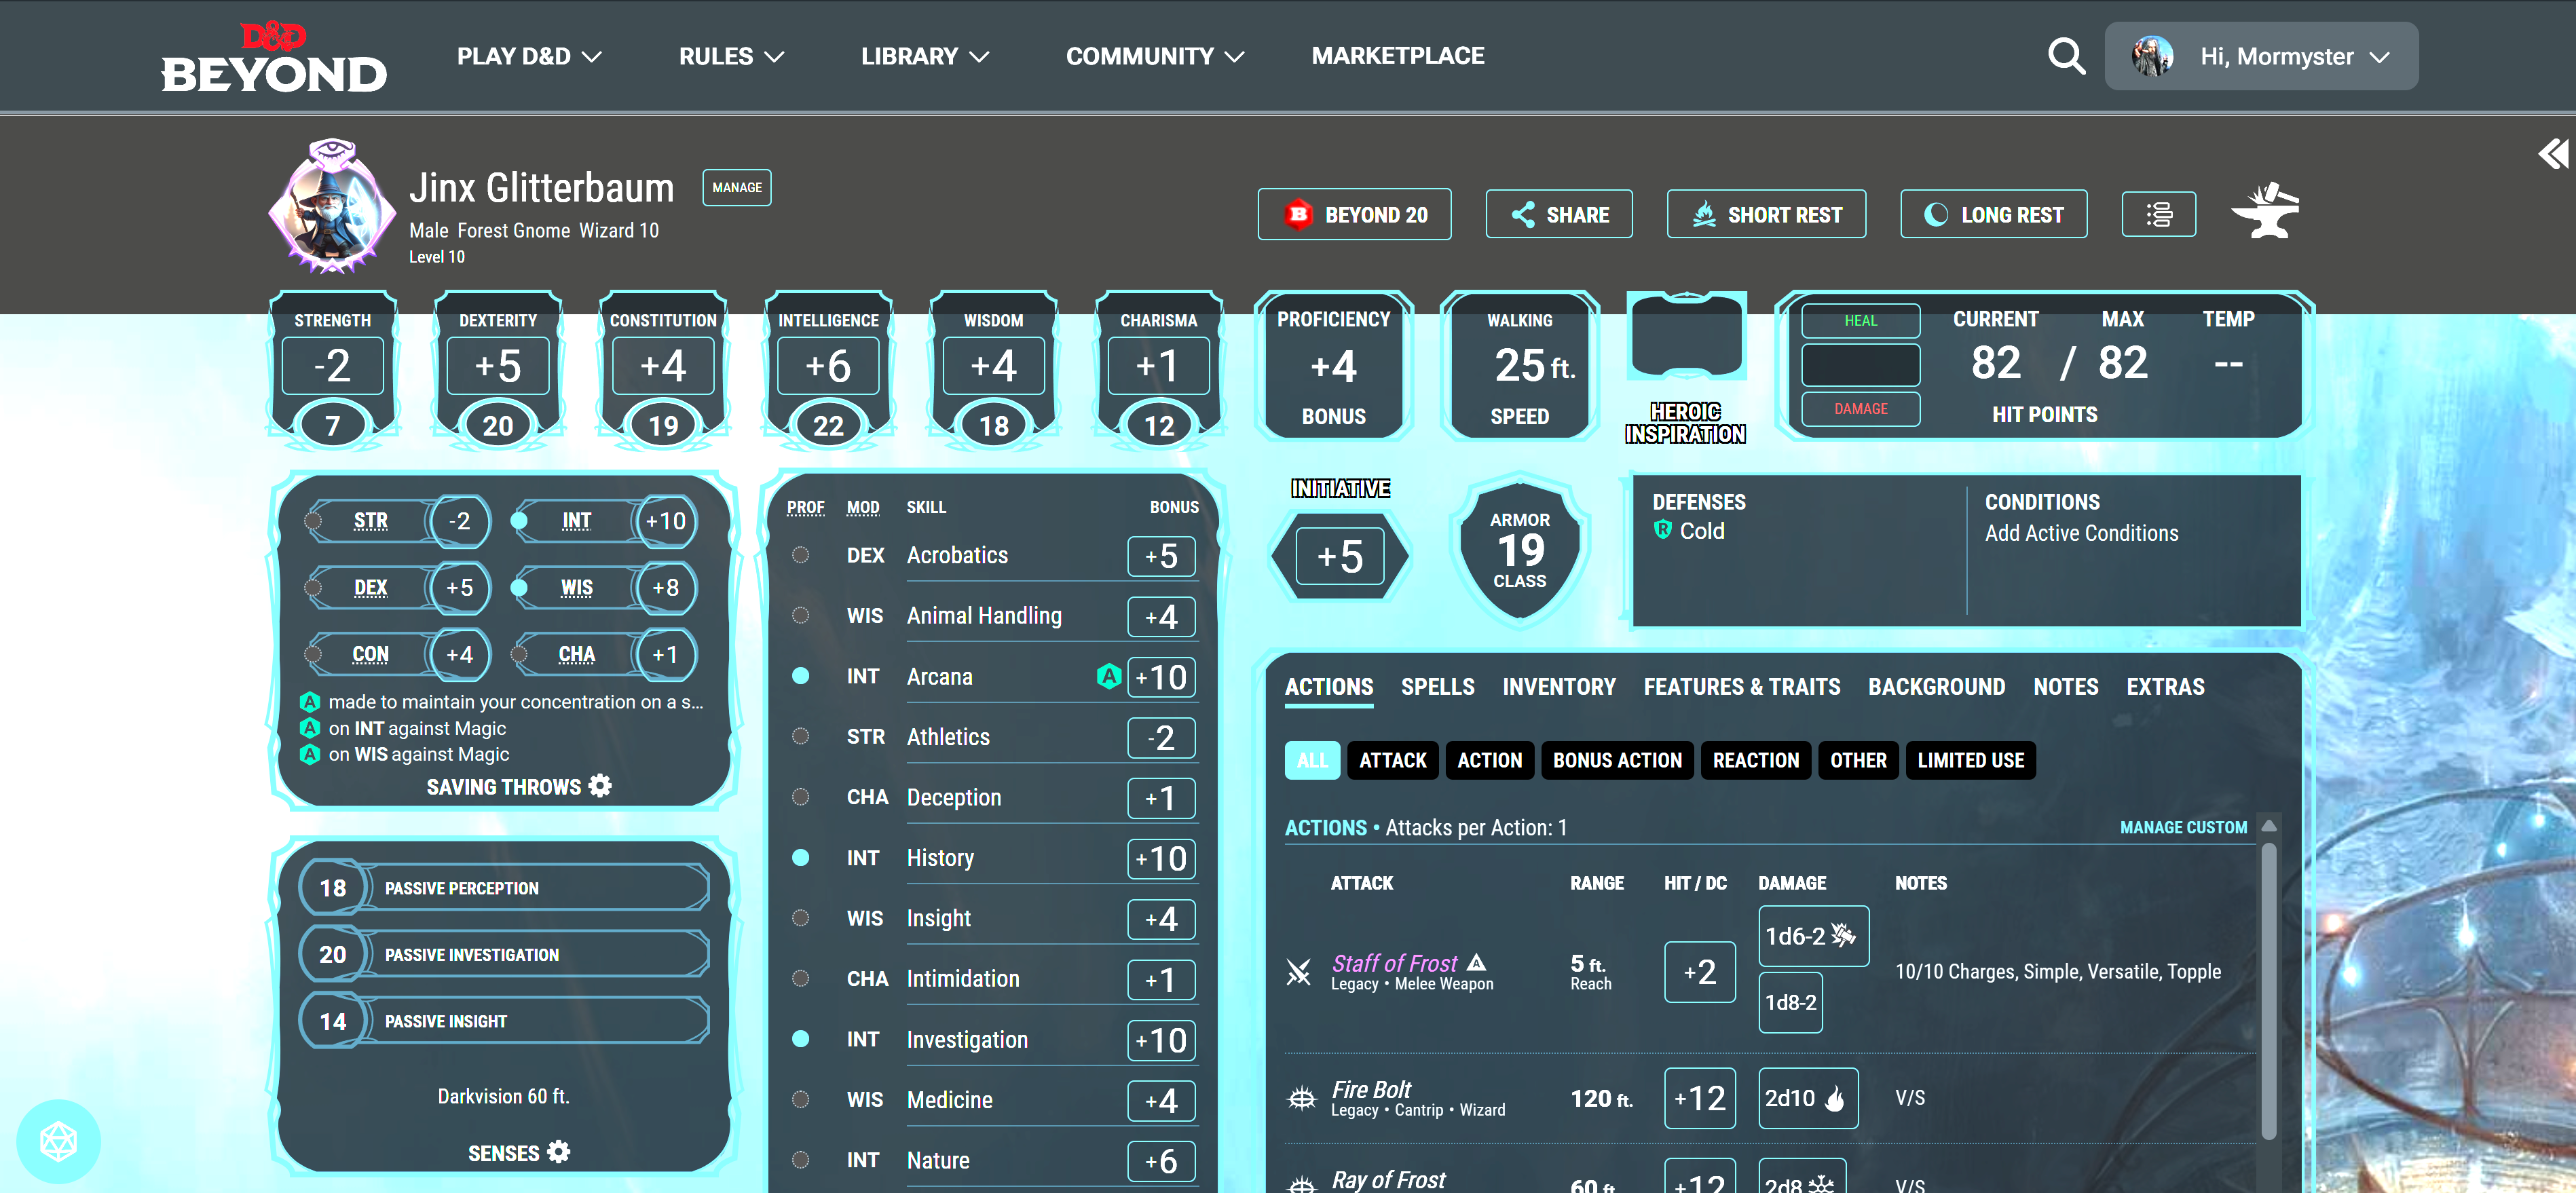The width and height of the screenshot is (2576, 1193).
Task: Toggle Athletics proficiency indicator
Action: pos(800,736)
